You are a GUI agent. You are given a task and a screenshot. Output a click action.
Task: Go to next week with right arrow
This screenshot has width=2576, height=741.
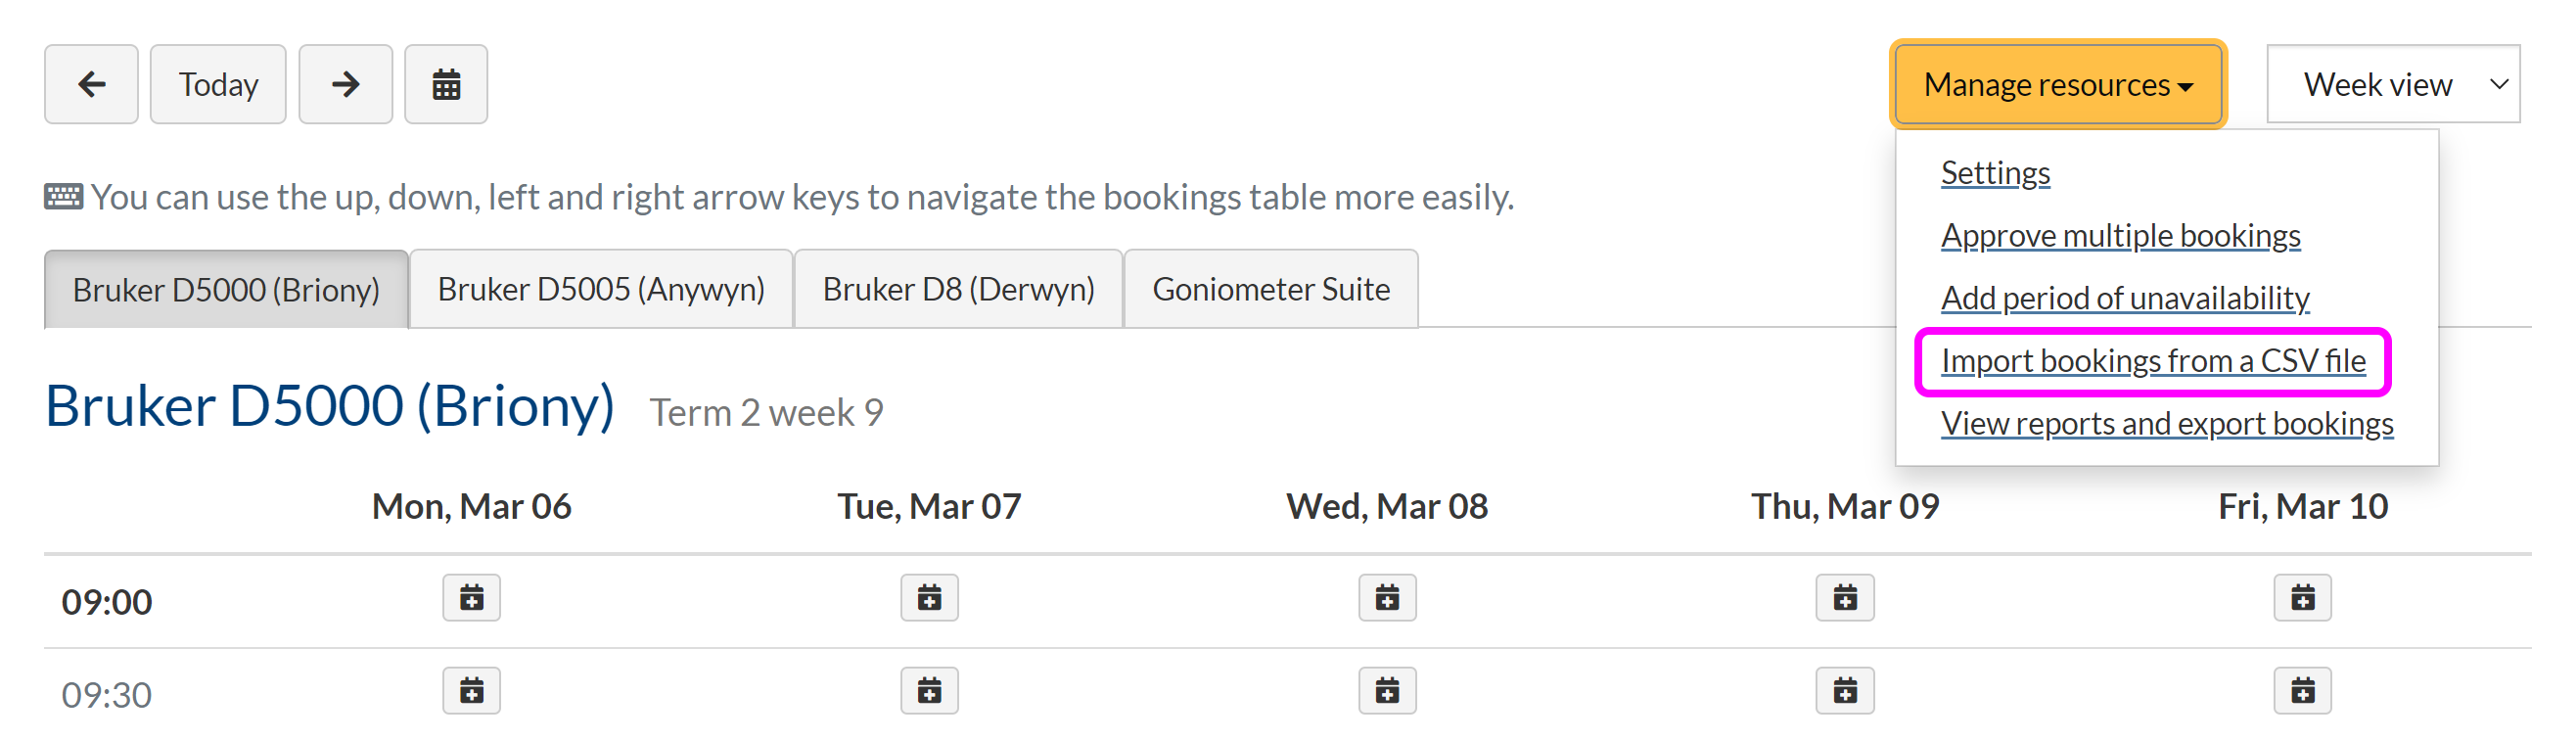point(345,84)
